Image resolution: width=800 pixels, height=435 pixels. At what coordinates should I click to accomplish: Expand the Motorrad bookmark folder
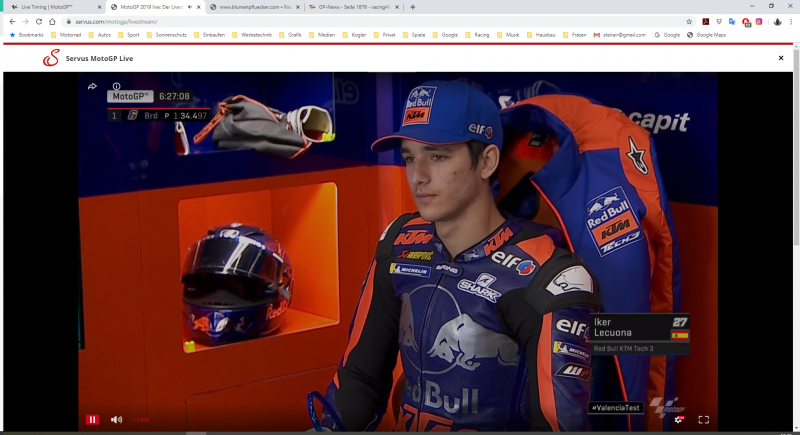[66, 35]
